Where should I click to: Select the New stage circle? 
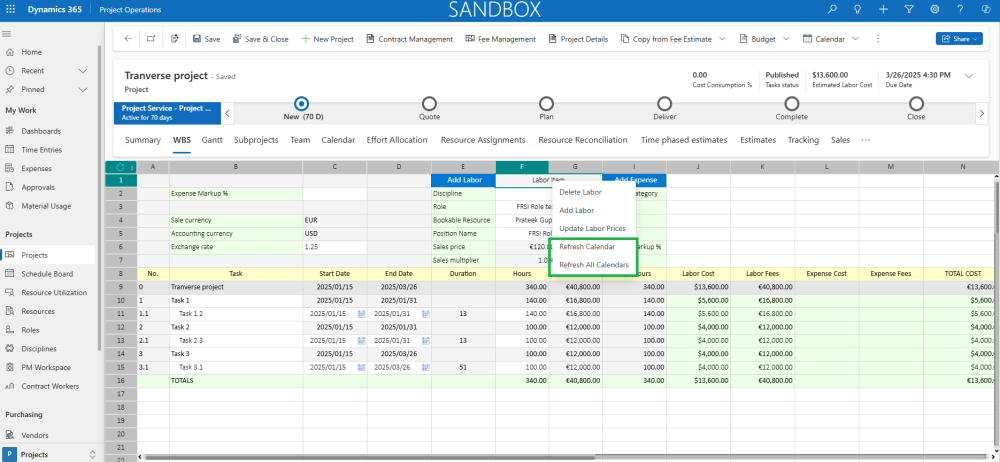point(302,103)
